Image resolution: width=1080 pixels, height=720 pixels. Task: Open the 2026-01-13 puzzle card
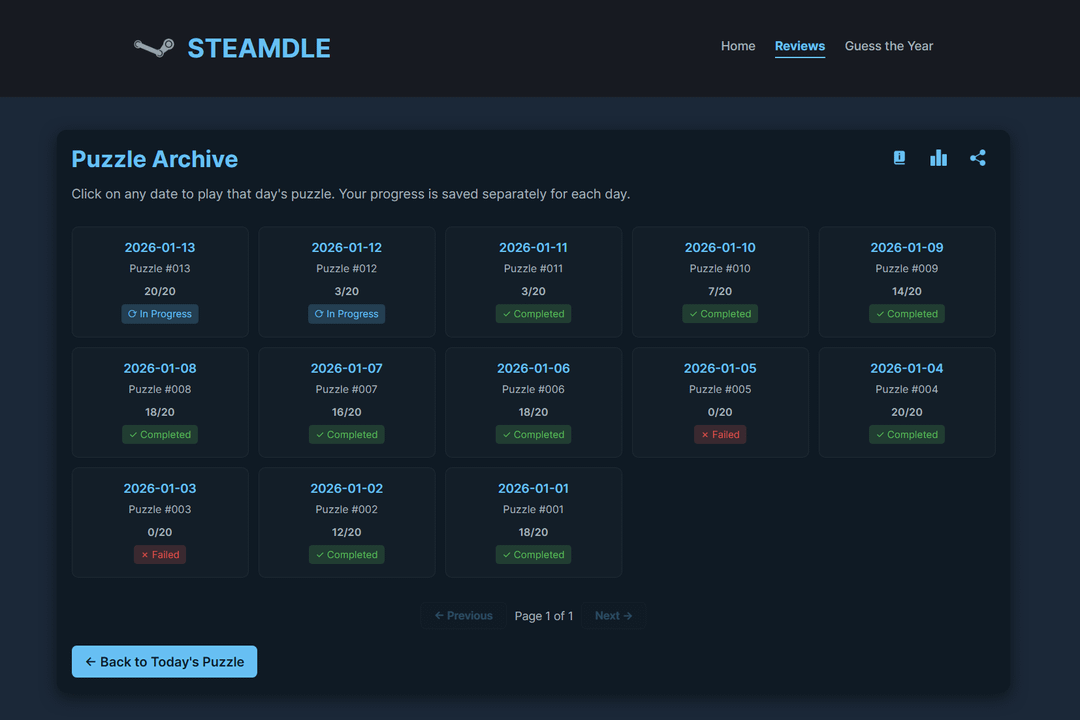(x=160, y=281)
